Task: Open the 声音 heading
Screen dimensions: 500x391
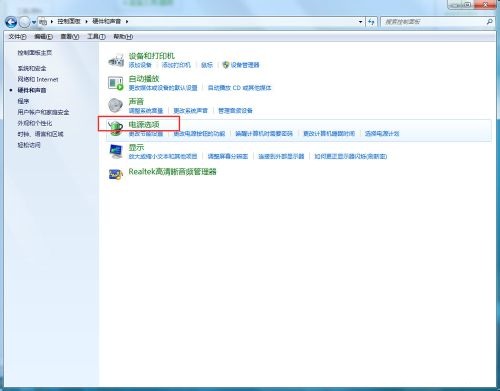Action: [136, 101]
